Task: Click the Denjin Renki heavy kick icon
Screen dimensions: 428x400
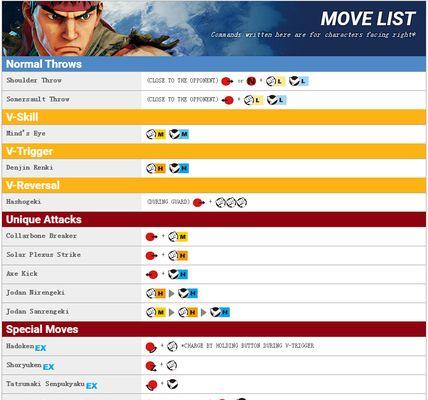Action: tap(179, 168)
